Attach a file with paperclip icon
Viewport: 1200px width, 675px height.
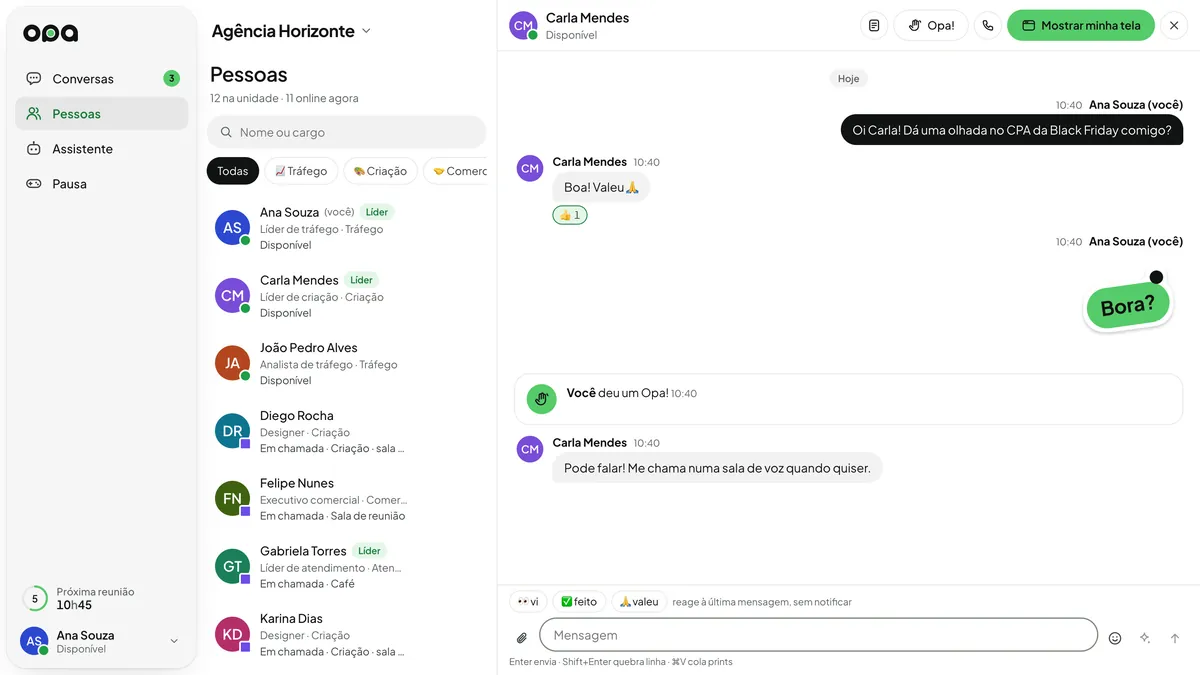coord(521,637)
